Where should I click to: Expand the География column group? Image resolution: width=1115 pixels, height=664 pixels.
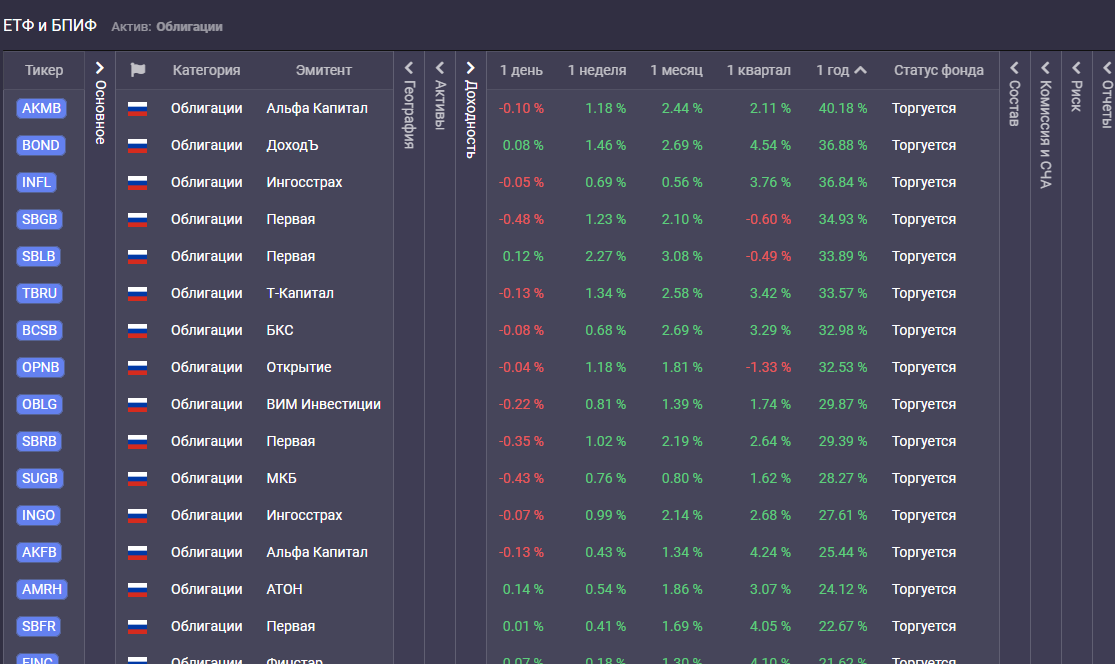pyautogui.click(x=409, y=68)
